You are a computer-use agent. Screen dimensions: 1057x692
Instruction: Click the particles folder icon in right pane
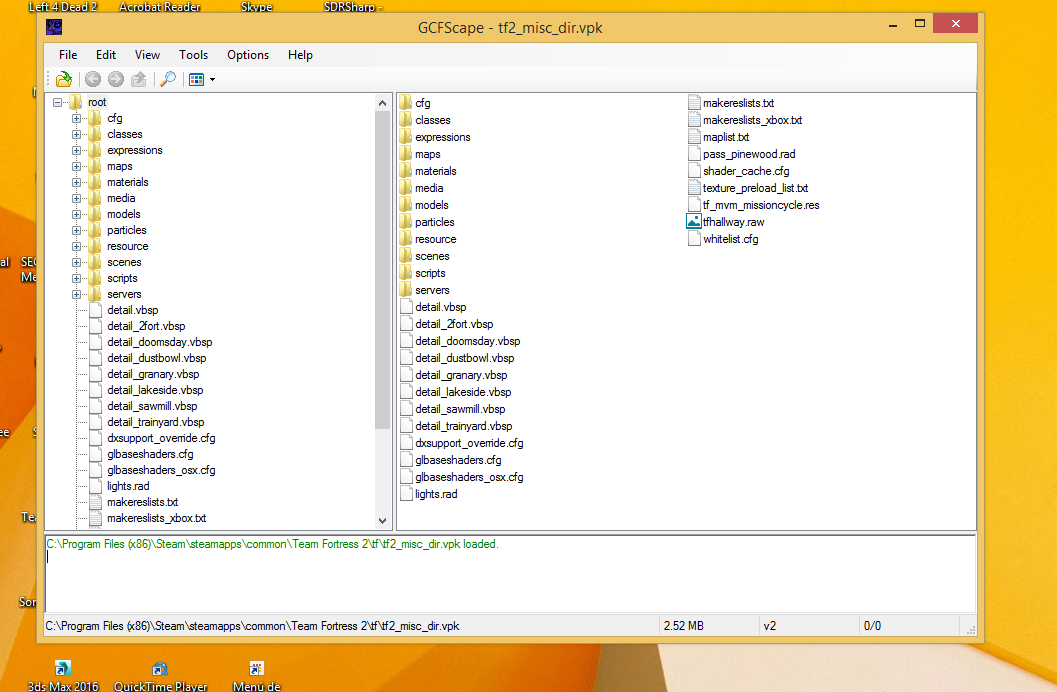[x=405, y=222]
